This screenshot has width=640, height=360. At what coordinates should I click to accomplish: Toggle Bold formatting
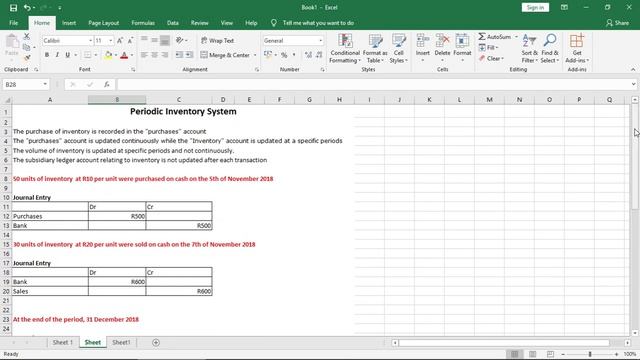(x=47, y=55)
